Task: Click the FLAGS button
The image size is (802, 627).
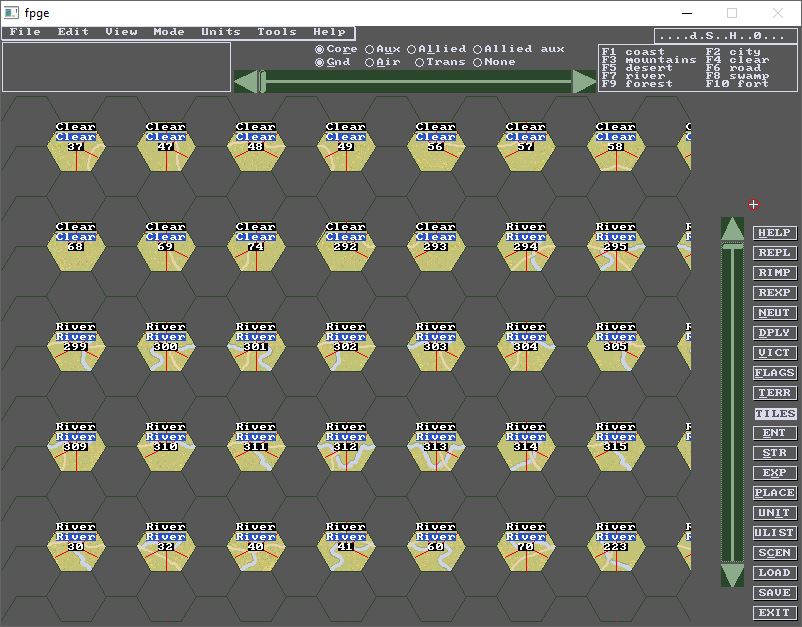Action: click(x=774, y=373)
